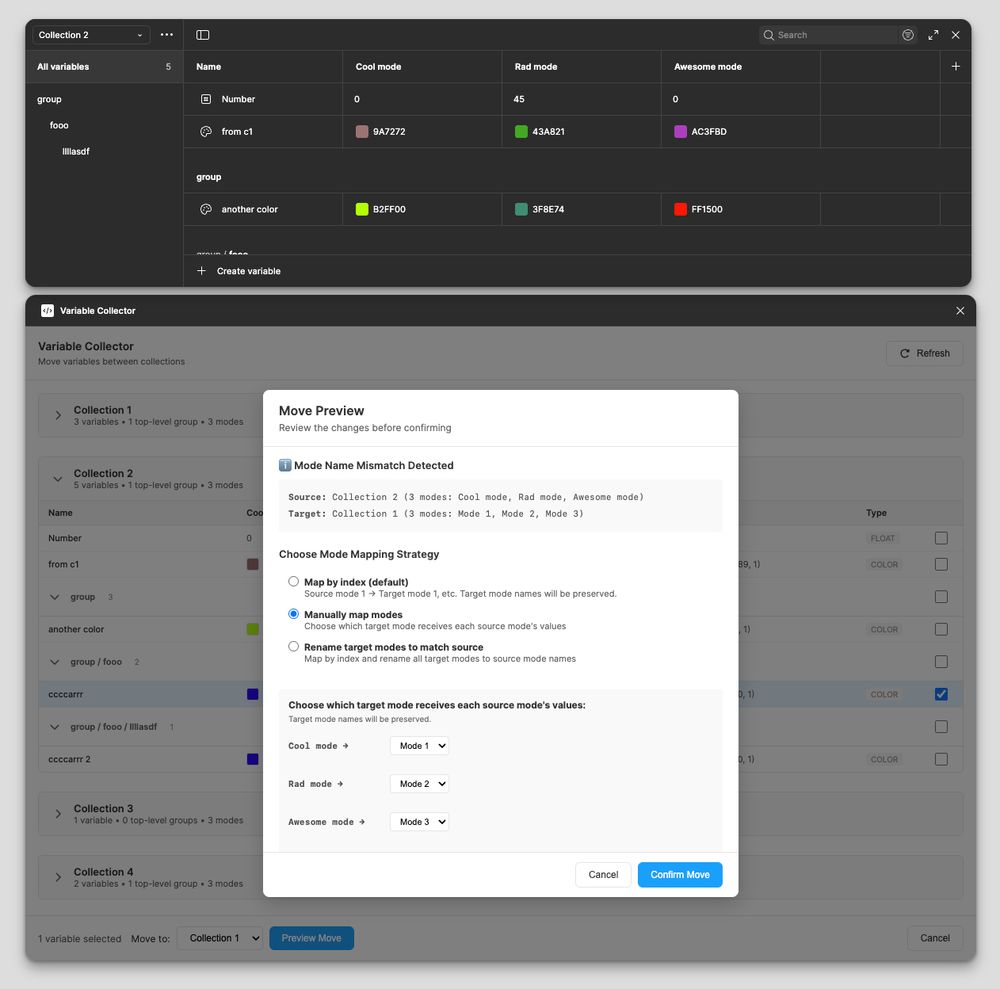The height and width of the screenshot is (989, 1000).
Task: Select All variables in sidebar
Action: (x=104, y=67)
